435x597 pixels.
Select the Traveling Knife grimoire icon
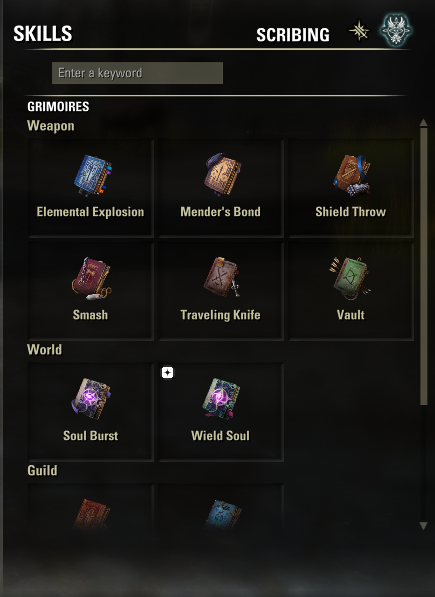pyautogui.click(x=222, y=277)
